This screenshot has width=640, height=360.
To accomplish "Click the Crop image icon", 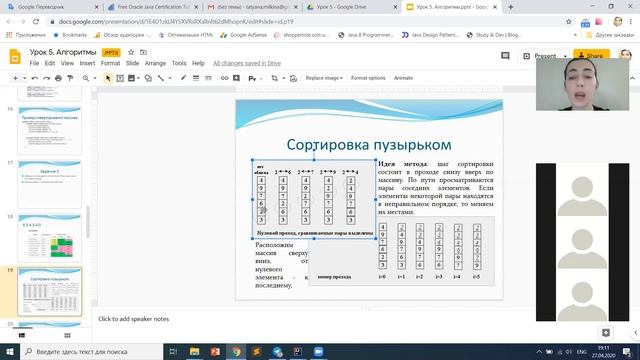I will pyautogui.click(x=274, y=78).
